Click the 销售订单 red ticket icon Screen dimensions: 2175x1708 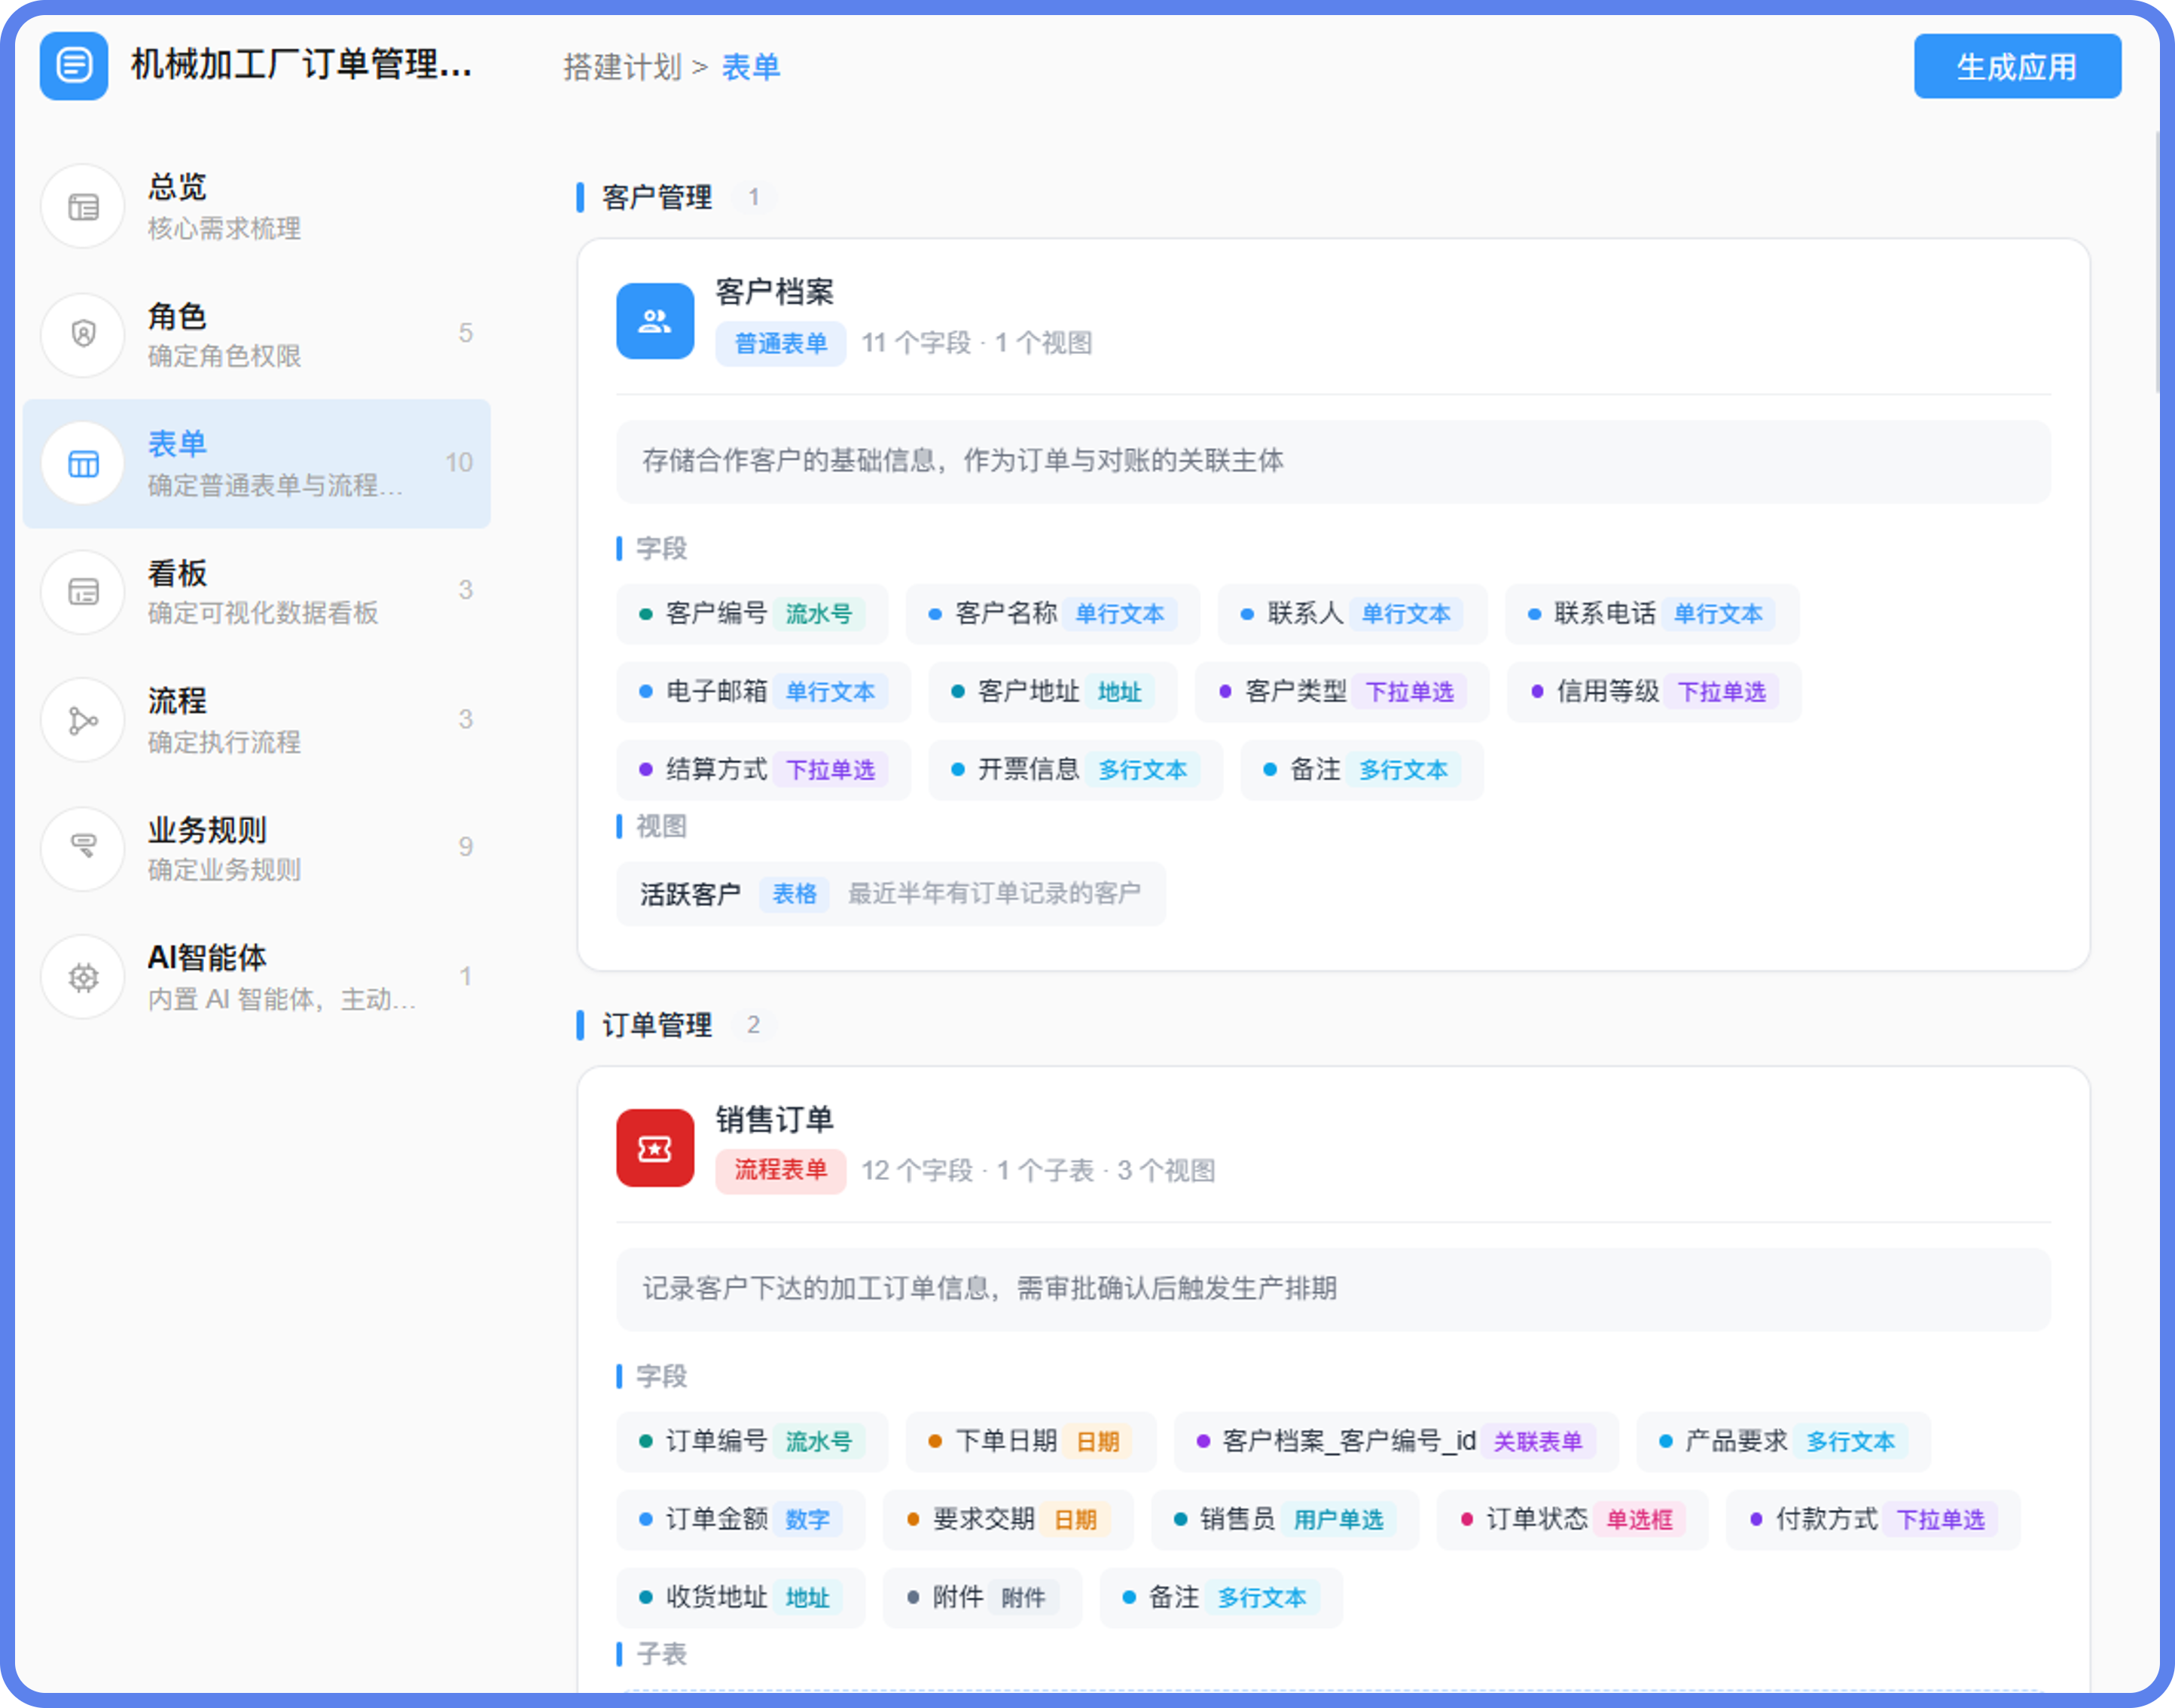pyautogui.click(x=655, y=1148)
